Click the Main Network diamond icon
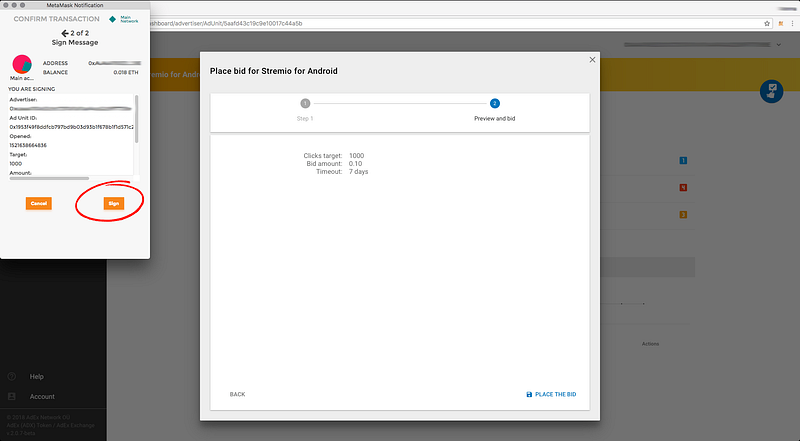 112,19
